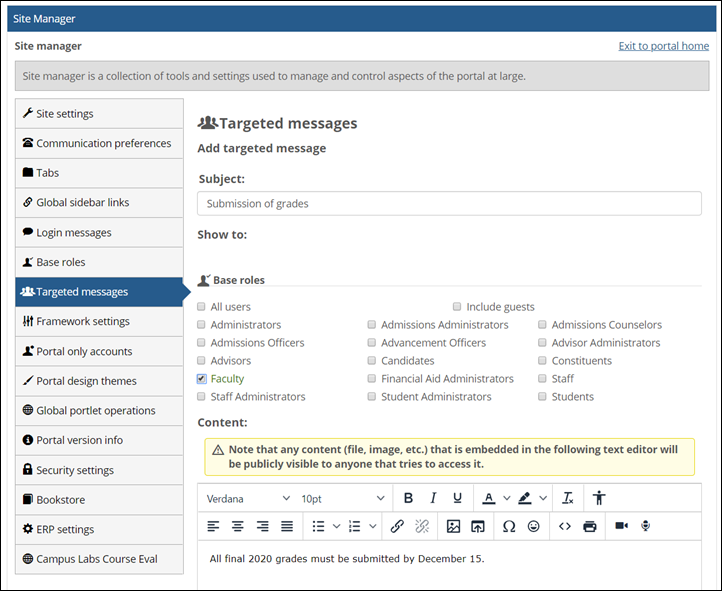Click the upload file icon
Viewport: 722px width, 591px height.
pyautogui.click(x=477, y=526)
